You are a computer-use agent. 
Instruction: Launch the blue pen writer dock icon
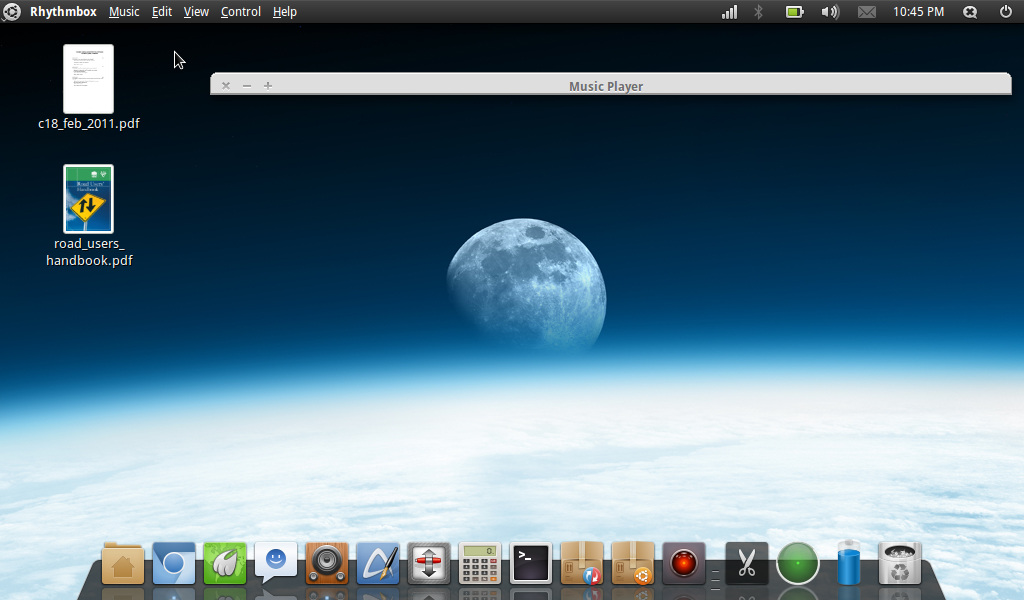(x=377, y=563)
